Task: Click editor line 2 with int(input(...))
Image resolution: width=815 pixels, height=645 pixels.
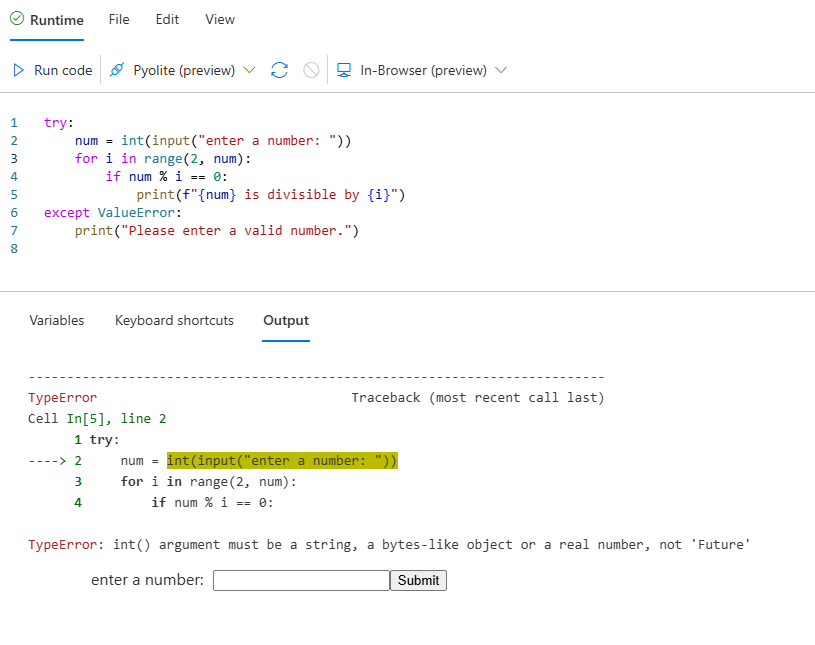Action: click(213, 141)
